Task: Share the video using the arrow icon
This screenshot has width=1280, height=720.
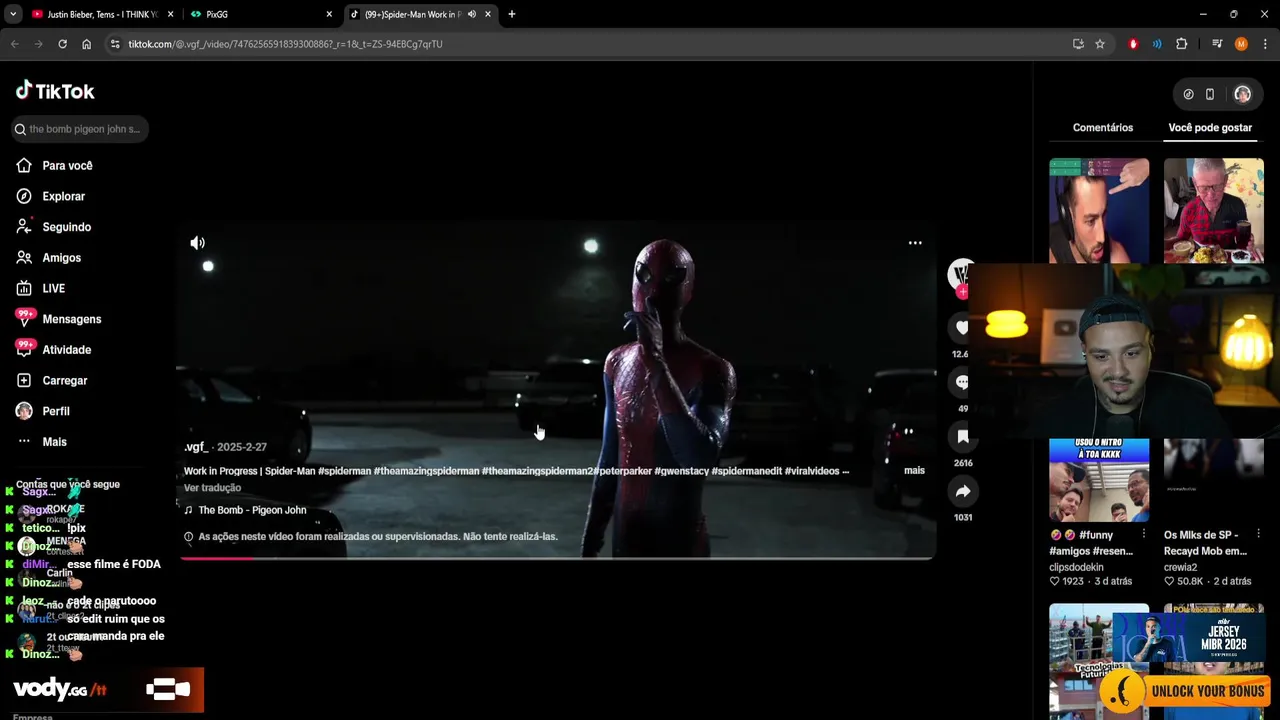Action: coord(963,491)
